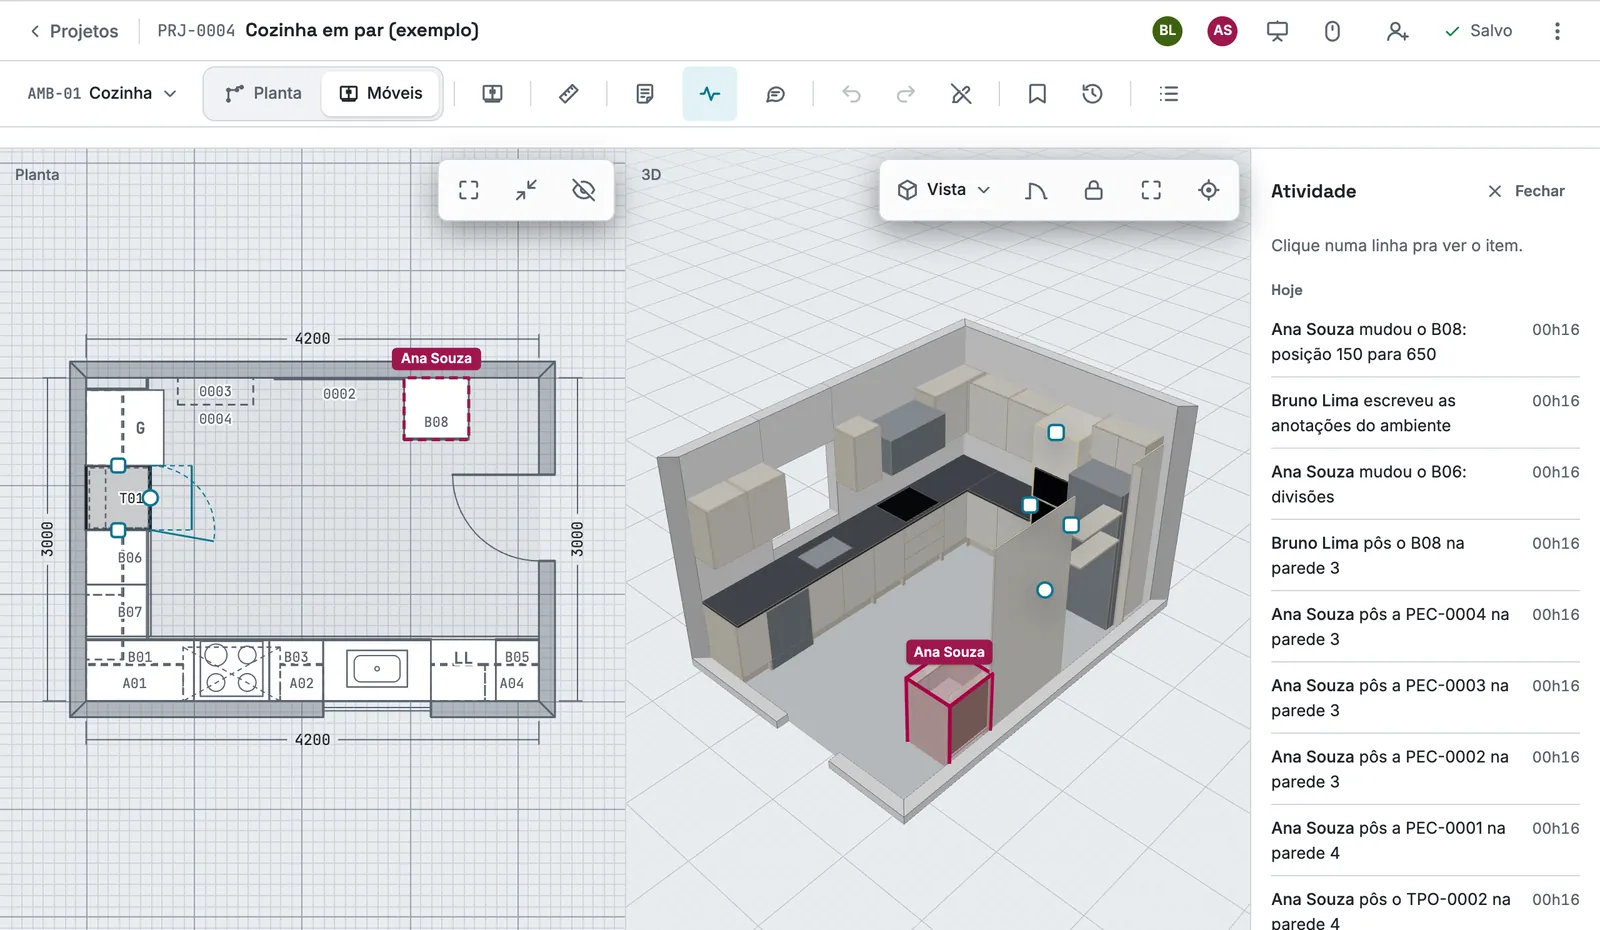Select activity 'Bruno Lima pôs o B08'
1600x930 pixels.
tap(1425, 555)
